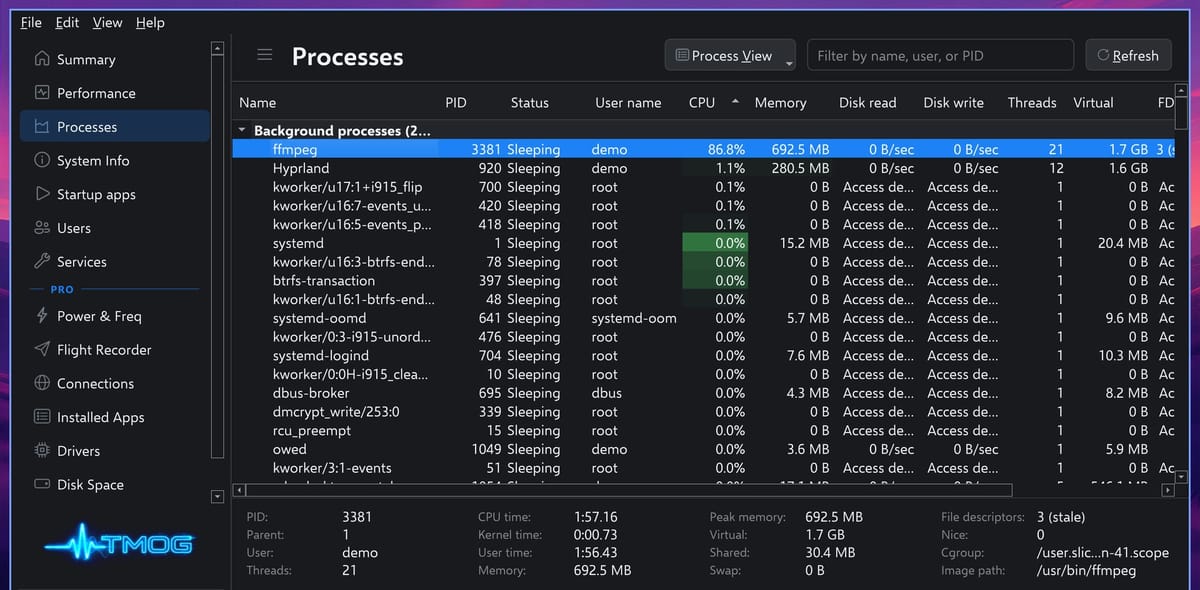This screenshot has height=590, width=1200.
Task: Open the Performance page label
Action: click(x=96, y=93)
